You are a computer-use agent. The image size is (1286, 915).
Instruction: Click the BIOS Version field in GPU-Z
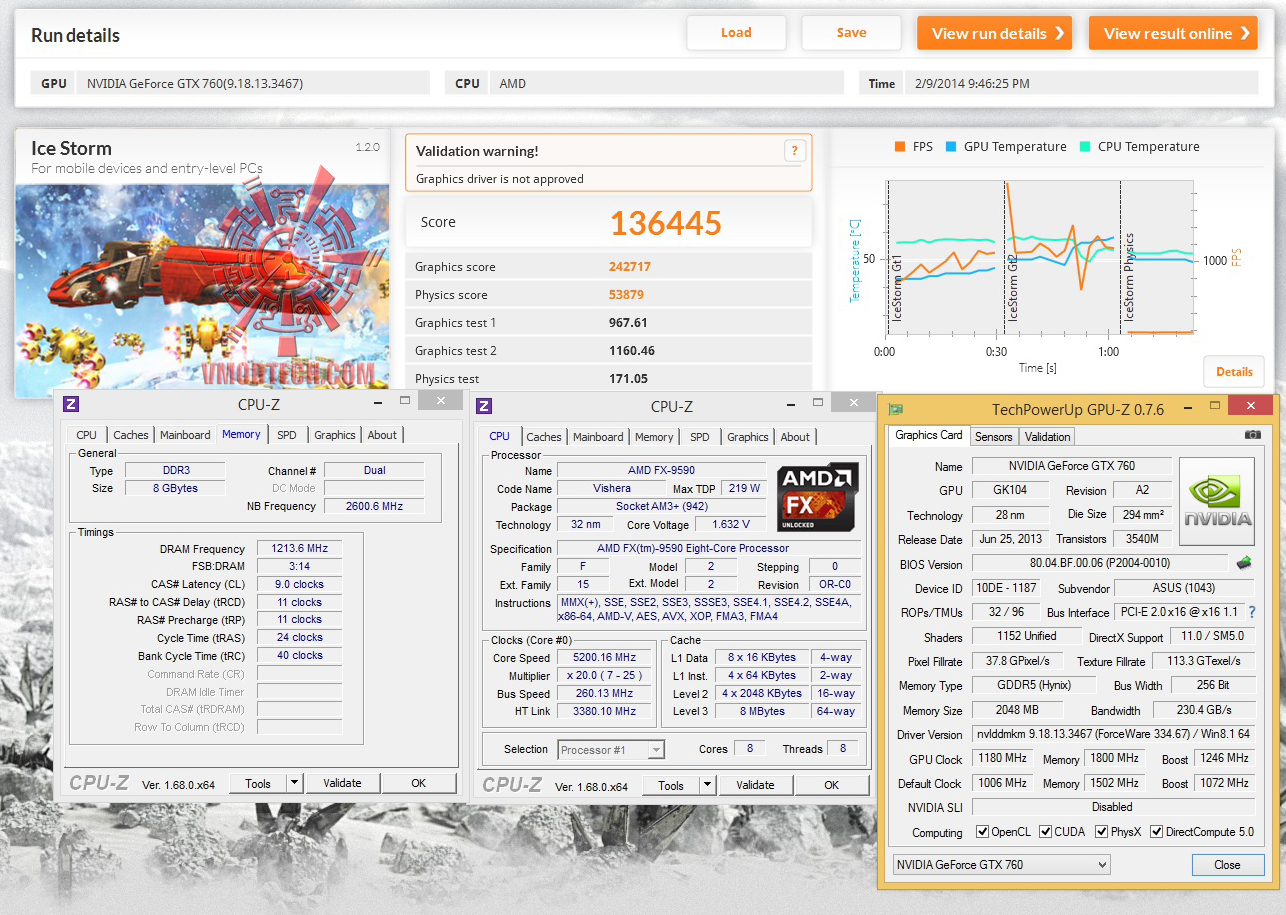click(x=1100, y=563)
